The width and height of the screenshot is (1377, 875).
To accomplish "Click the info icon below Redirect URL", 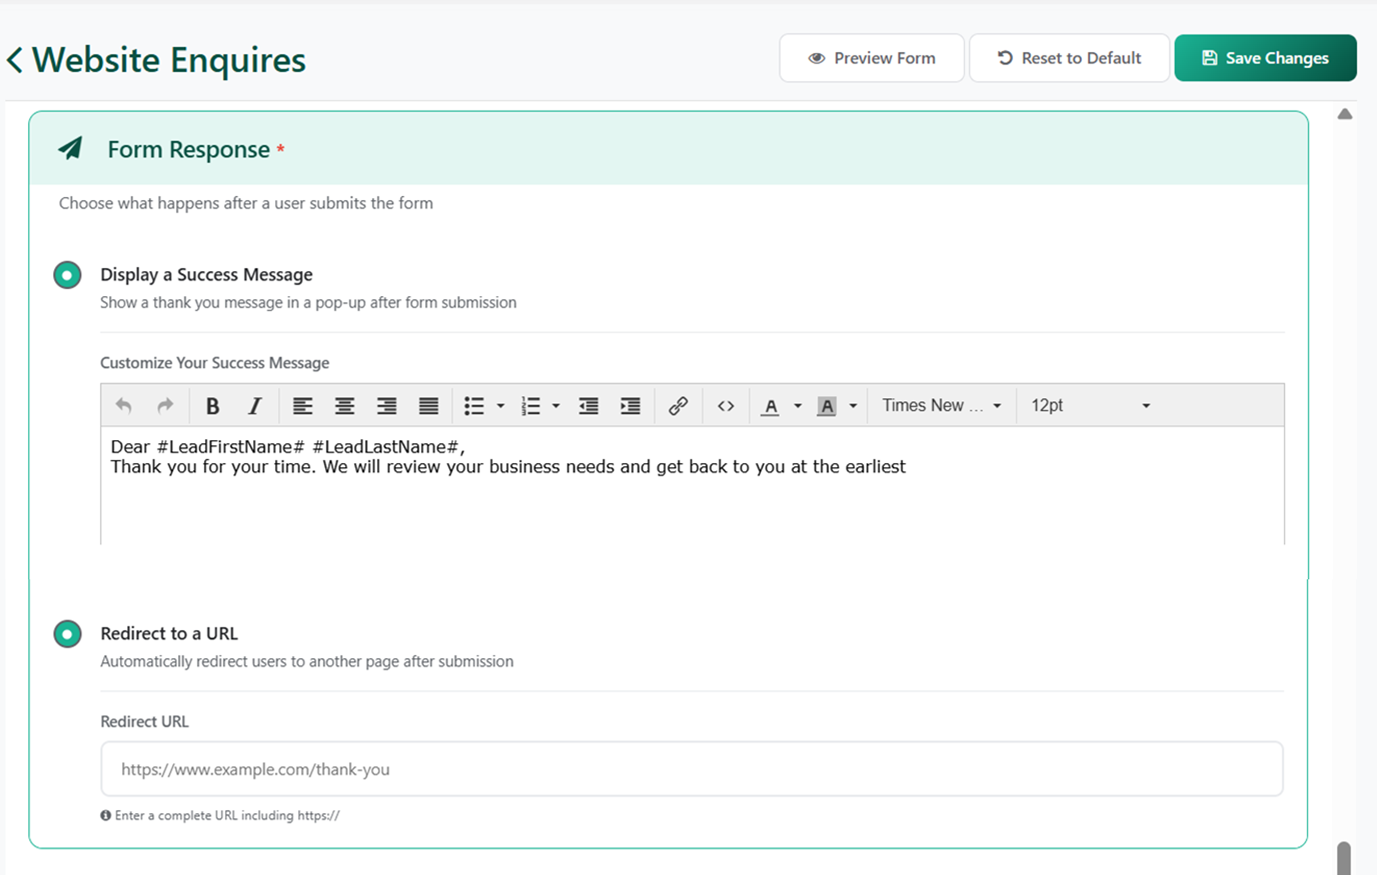I will [106, 816].
